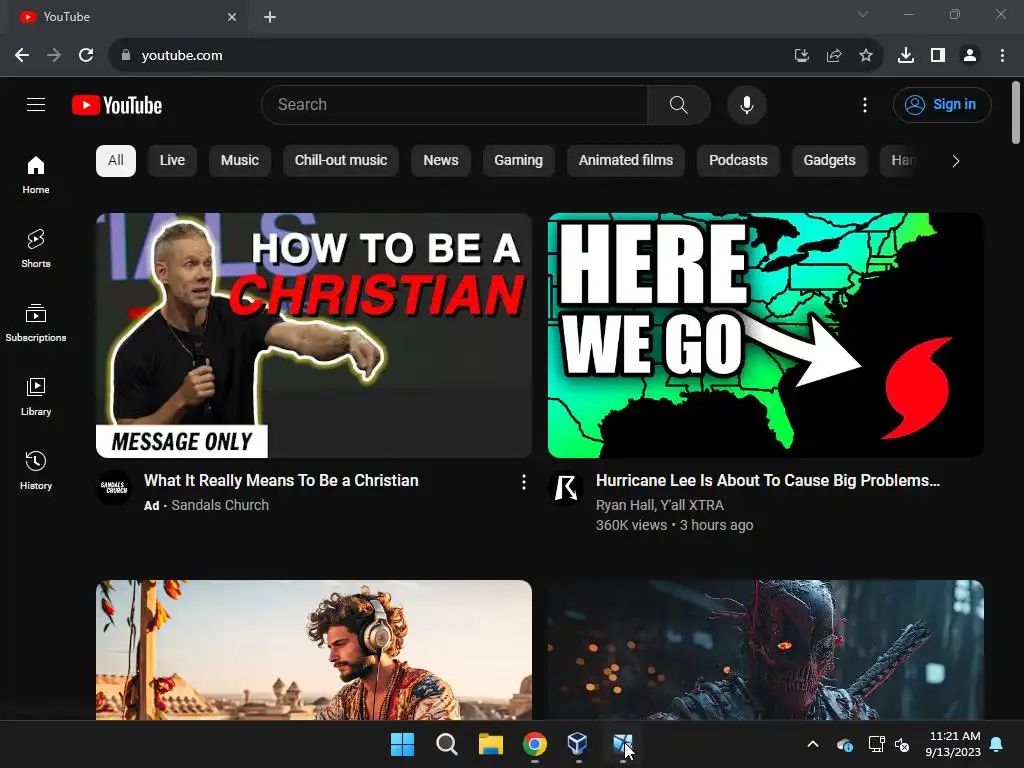Select the Music filter chip
1024x768 pixels.
(x=240, y=161)
